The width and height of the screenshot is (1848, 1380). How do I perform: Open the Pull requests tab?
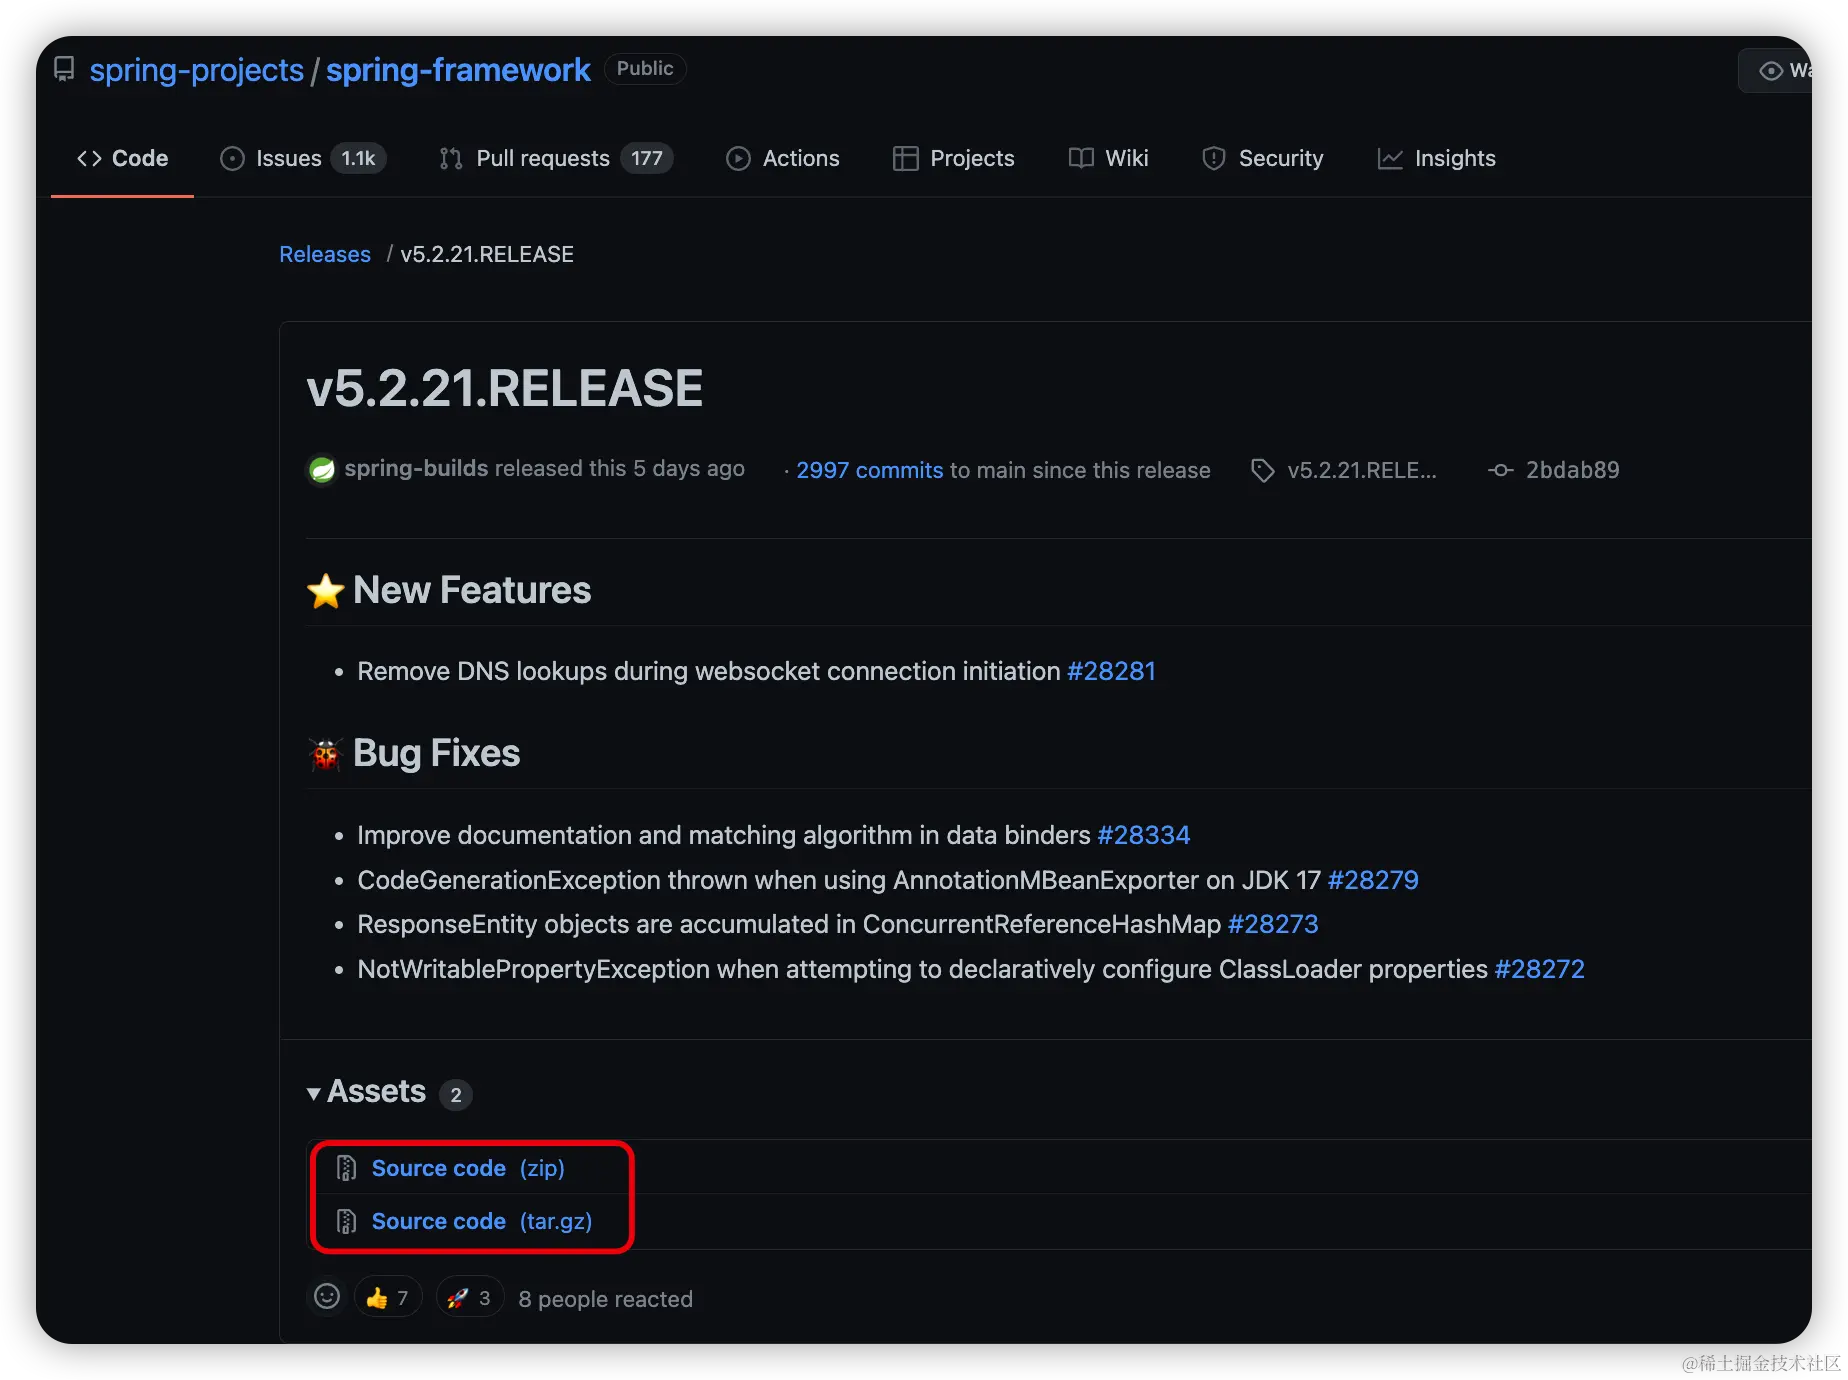556,158
